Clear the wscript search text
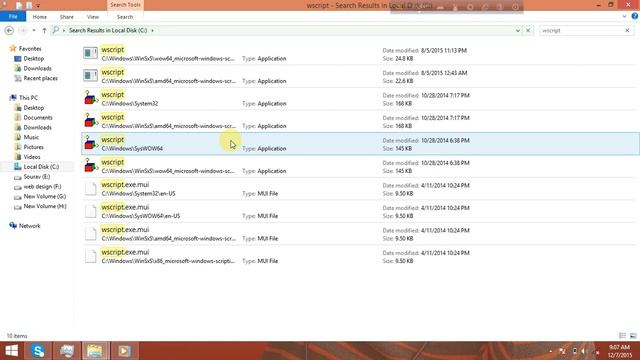The image size is (640, 360). pyautogui.click(x=627, y=31)
